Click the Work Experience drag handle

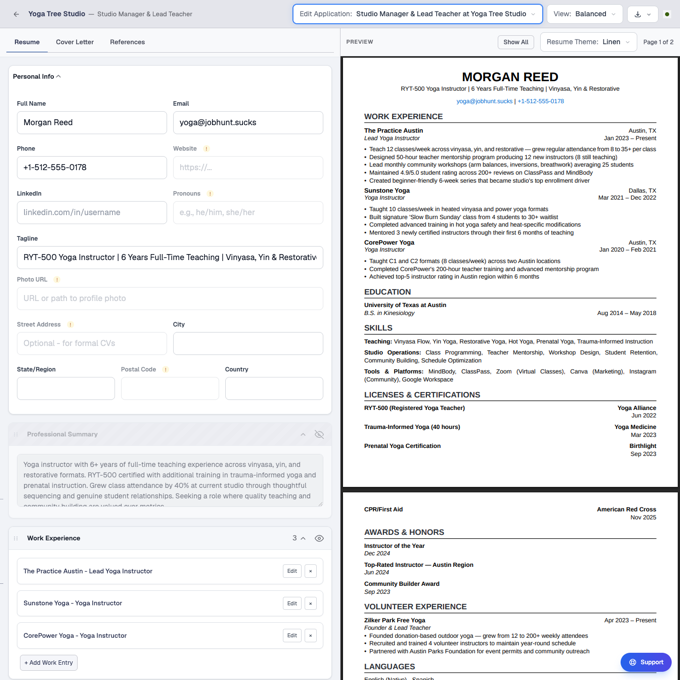[16, 538]
